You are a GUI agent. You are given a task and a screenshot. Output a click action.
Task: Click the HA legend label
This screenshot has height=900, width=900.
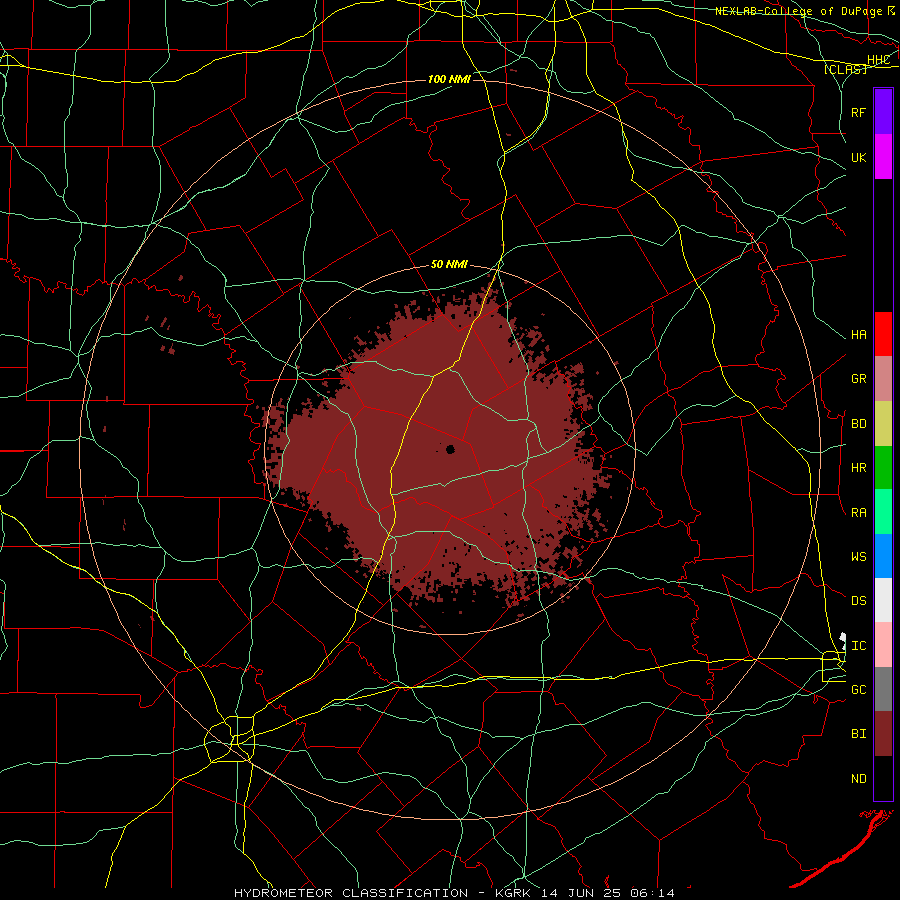[859, 335]
